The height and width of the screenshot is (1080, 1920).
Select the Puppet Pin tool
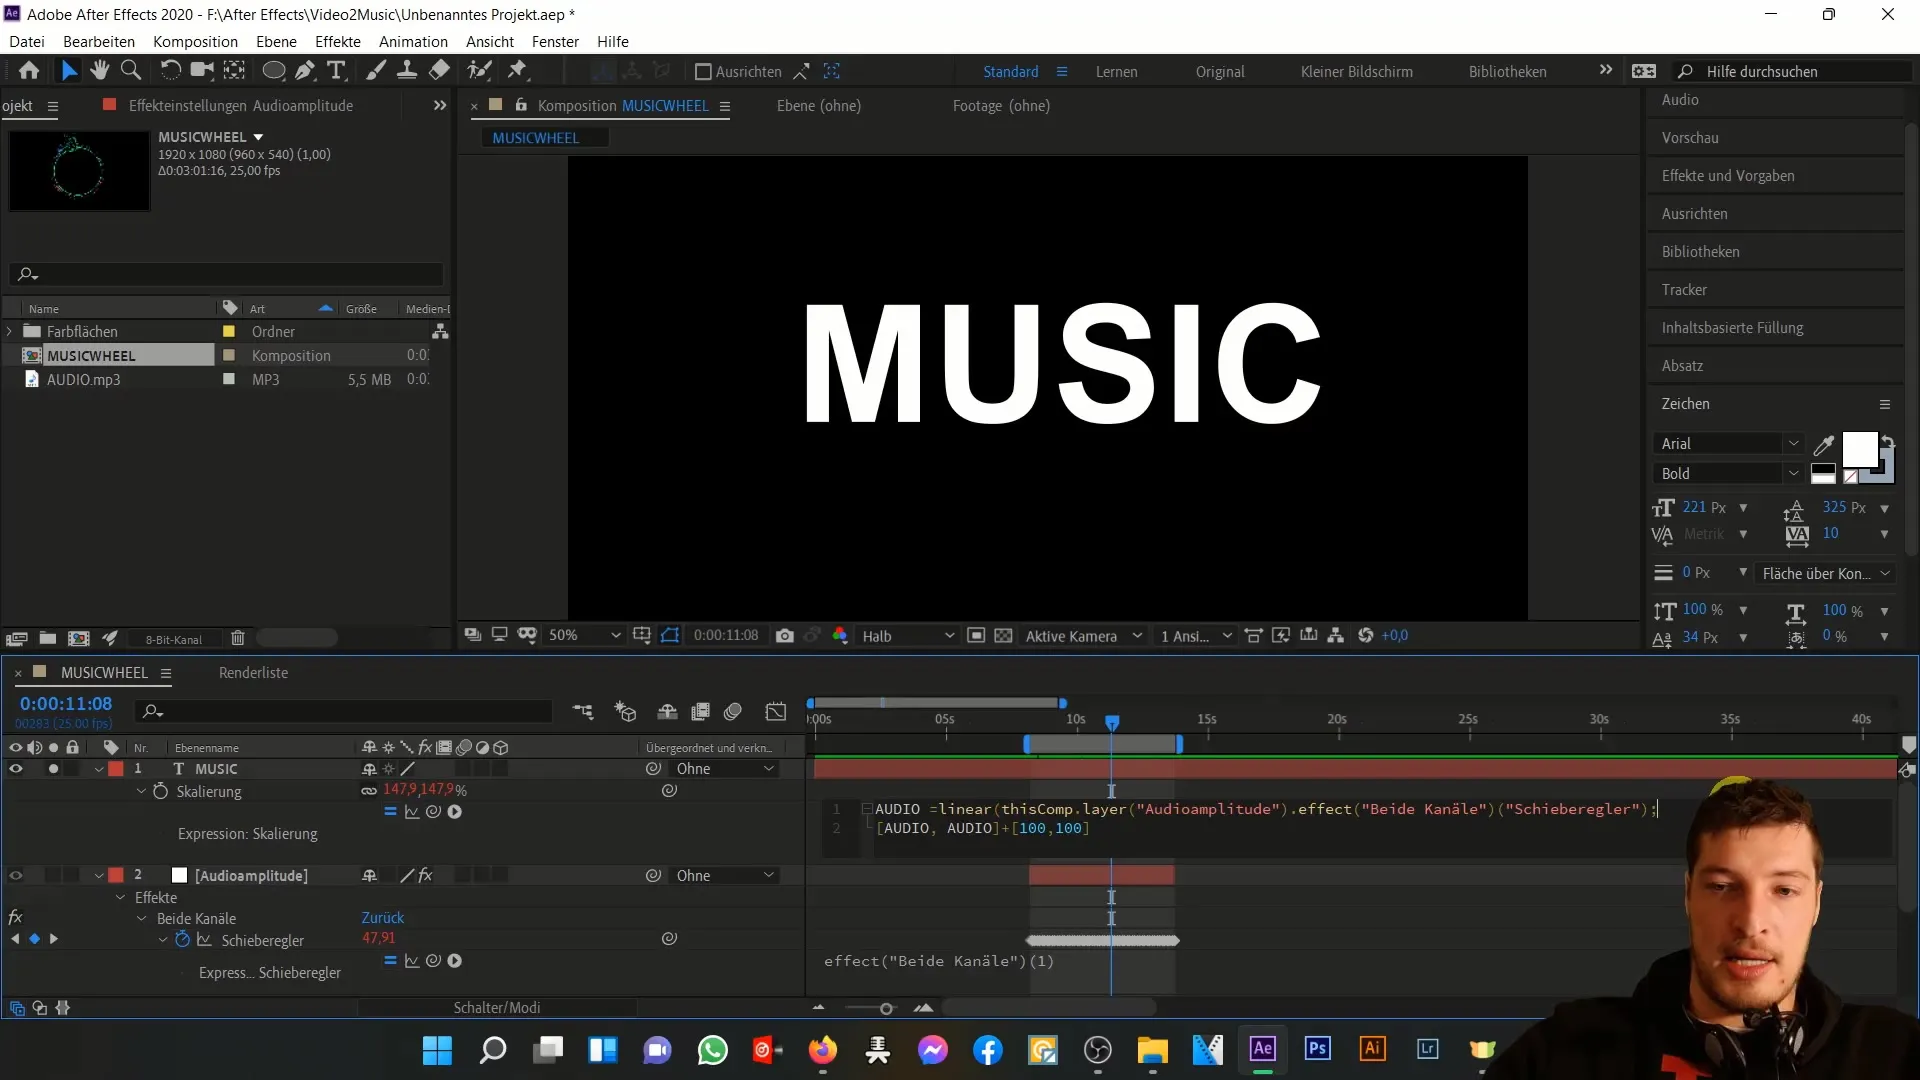point(517,71)
